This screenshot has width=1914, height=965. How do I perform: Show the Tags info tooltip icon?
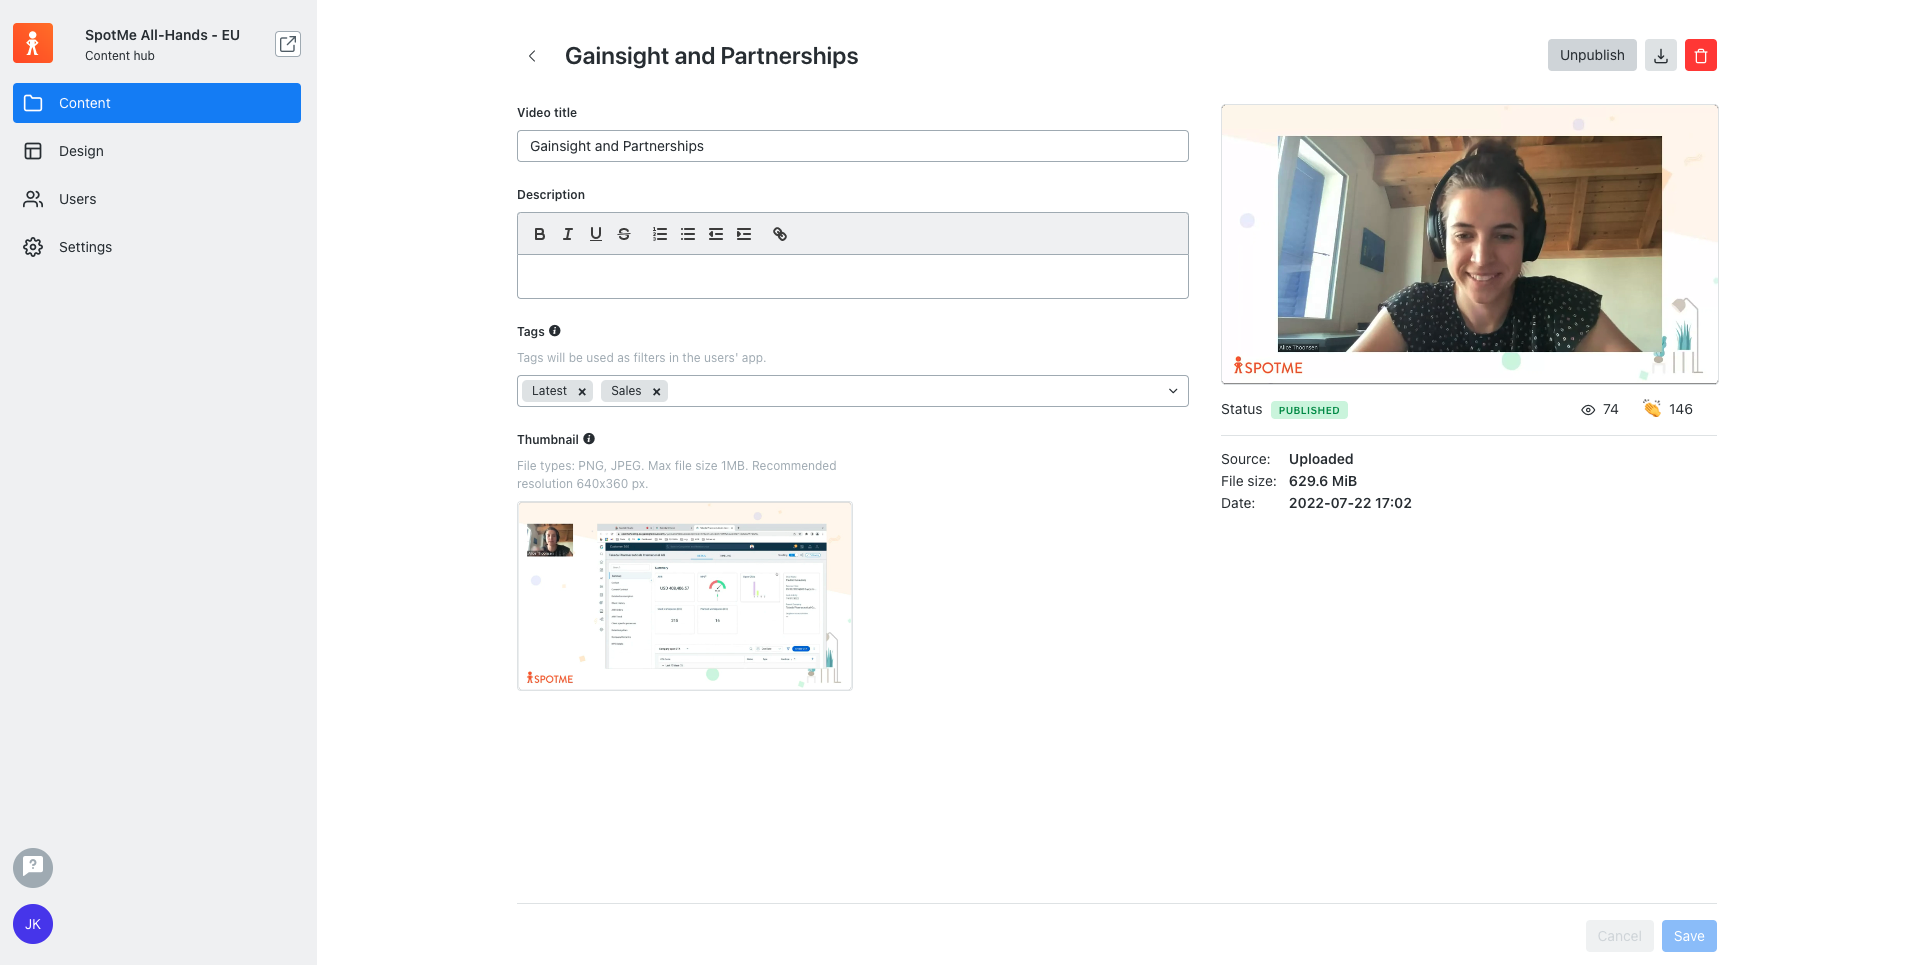[555, 331]
